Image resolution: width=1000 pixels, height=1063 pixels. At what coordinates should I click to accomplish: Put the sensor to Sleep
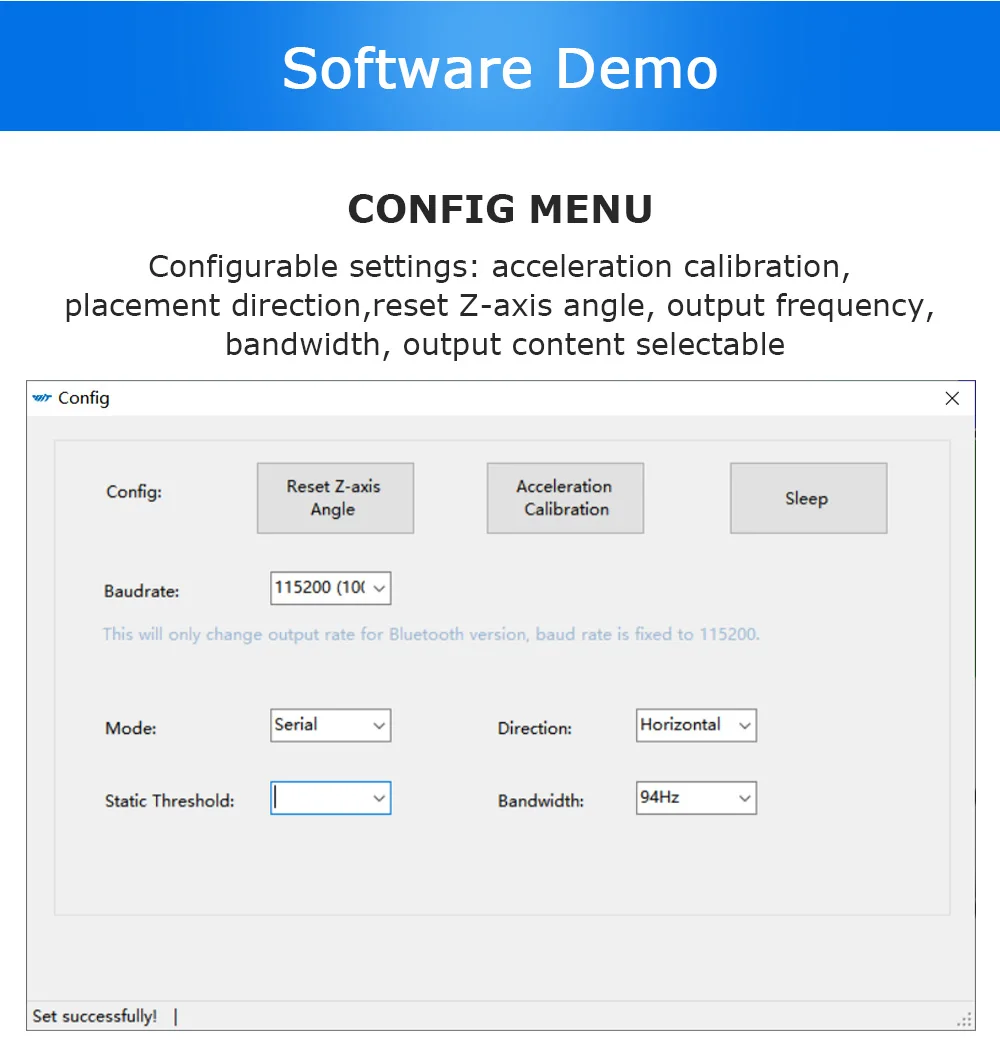(808, 498)
